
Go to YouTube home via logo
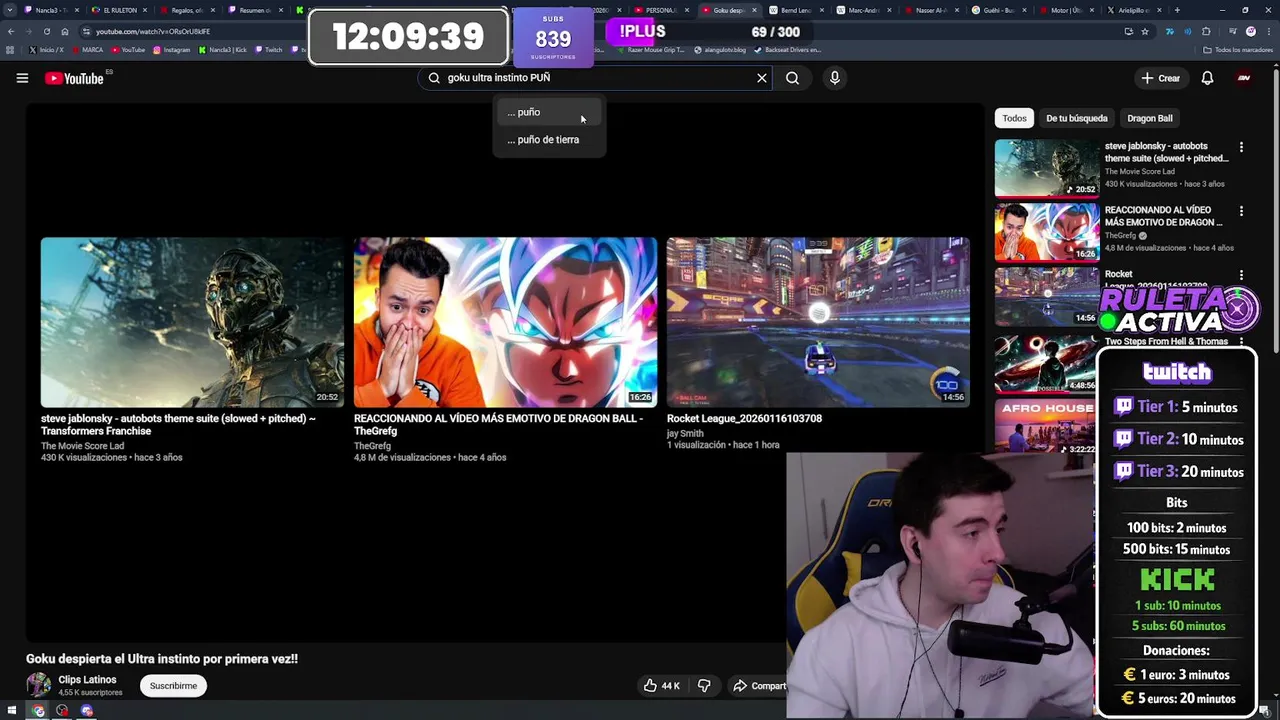74,78
